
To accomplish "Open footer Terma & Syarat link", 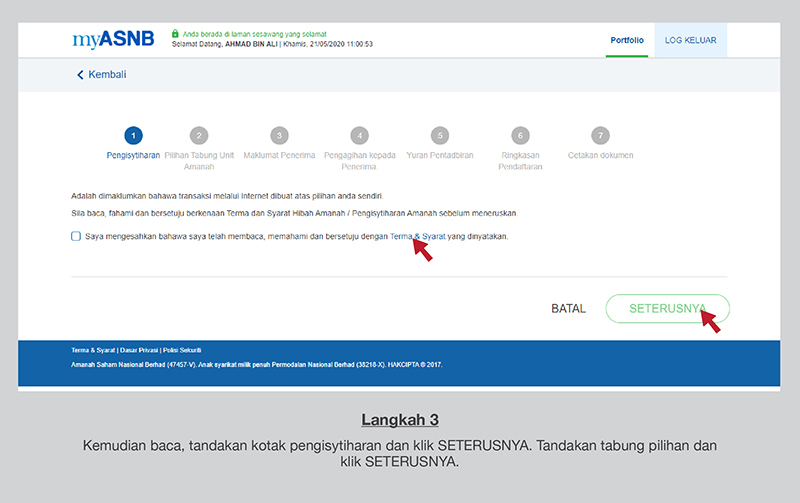I will (92, 351).
